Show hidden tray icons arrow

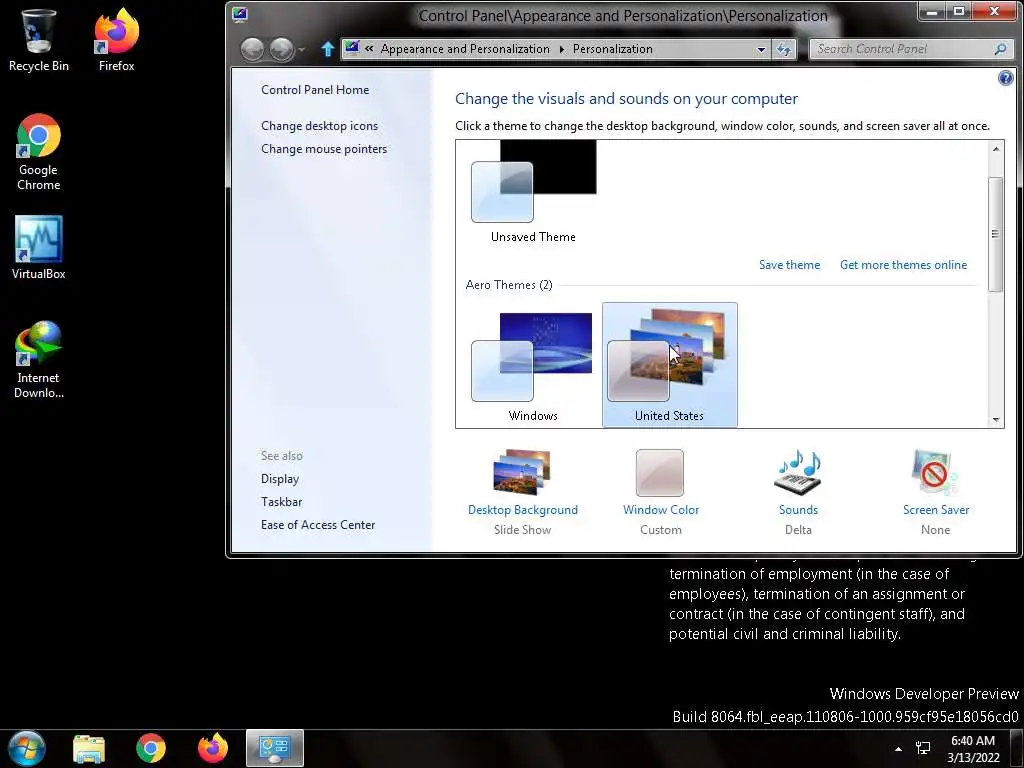pyautogui.click(x=899, y=749)
